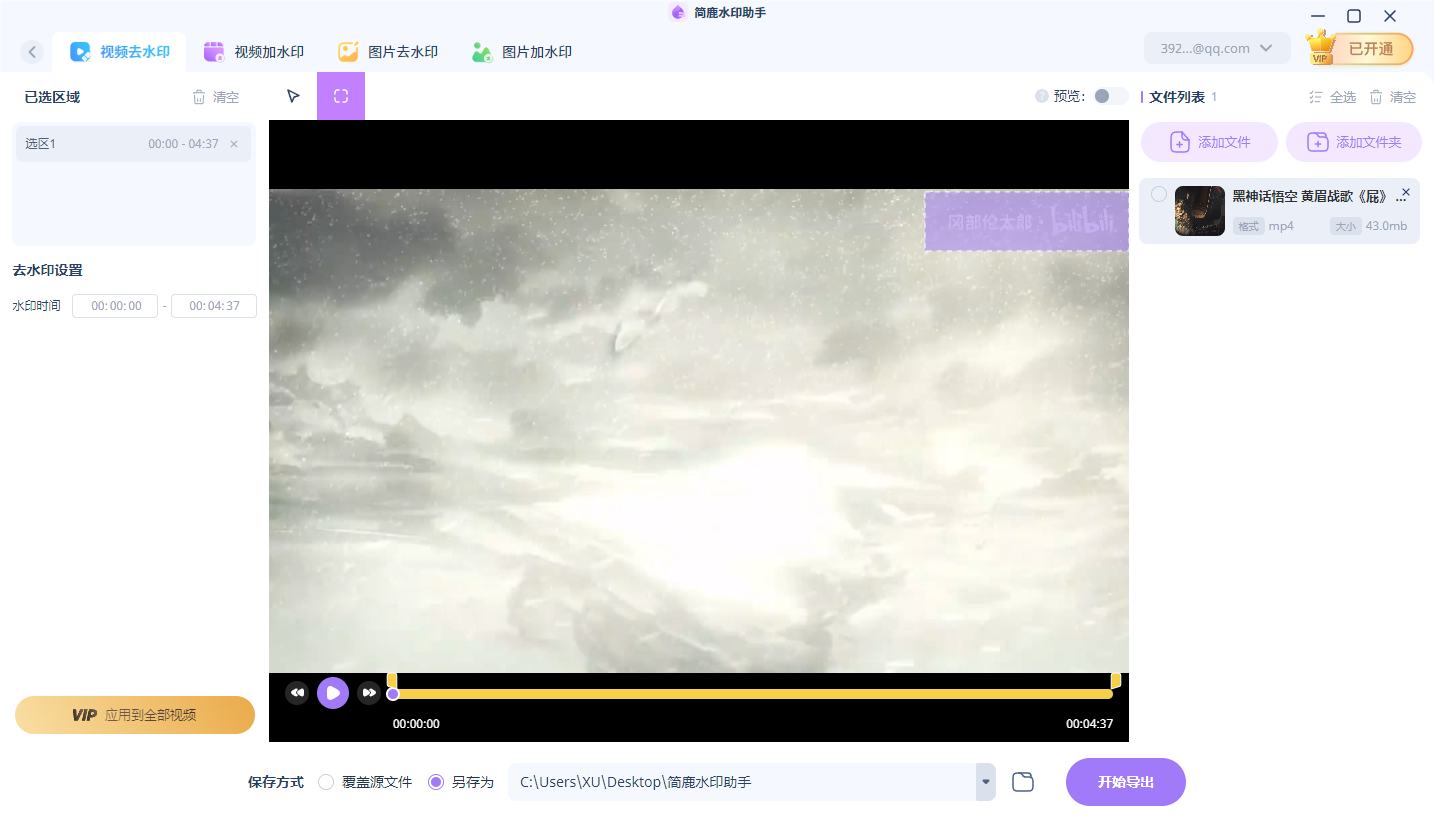Open the 图片去水印 tab
Viewport: 1434px width, 822px height.
click(388, 52)
